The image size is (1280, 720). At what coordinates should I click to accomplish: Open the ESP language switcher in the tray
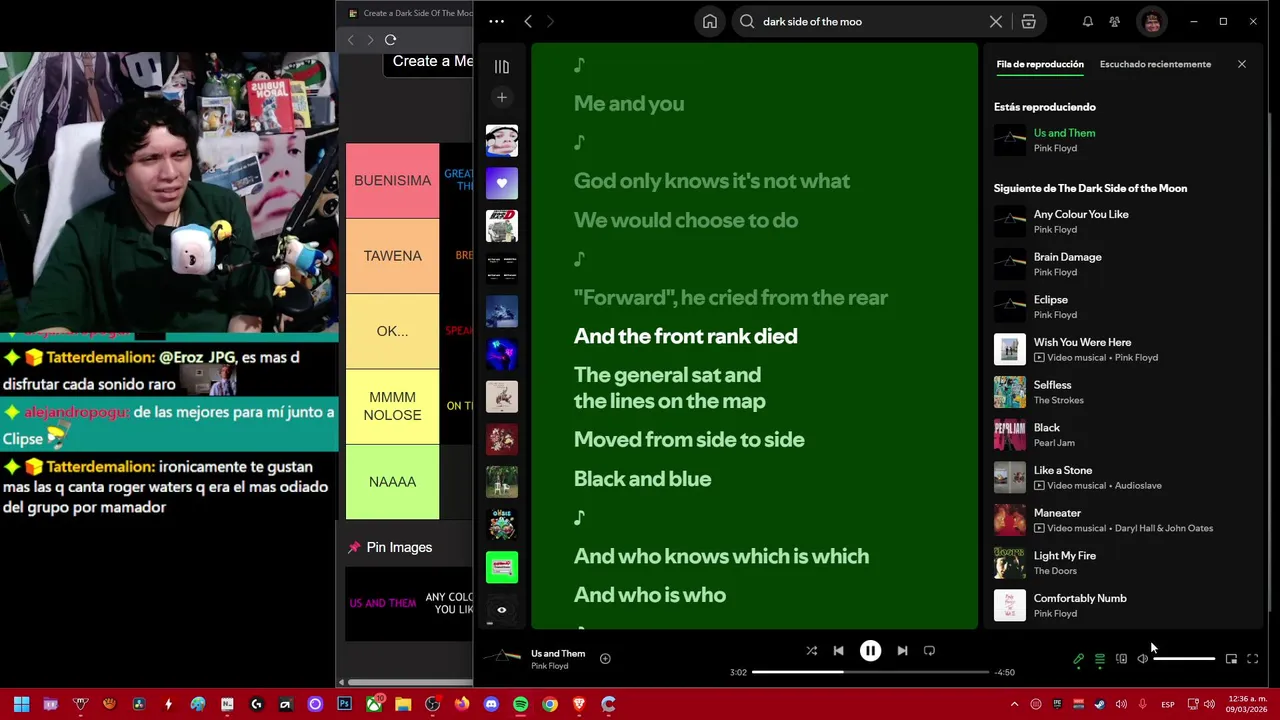[x=1167, y=705]
